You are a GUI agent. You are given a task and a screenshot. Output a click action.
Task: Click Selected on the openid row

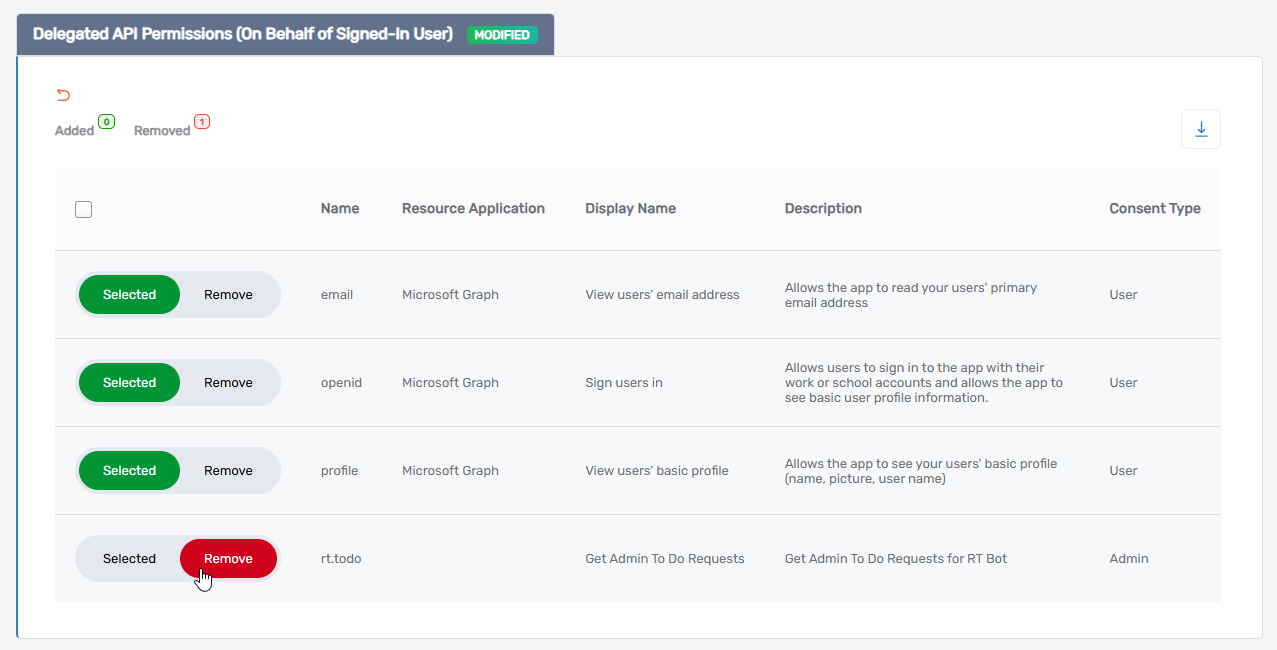point(129,382)
